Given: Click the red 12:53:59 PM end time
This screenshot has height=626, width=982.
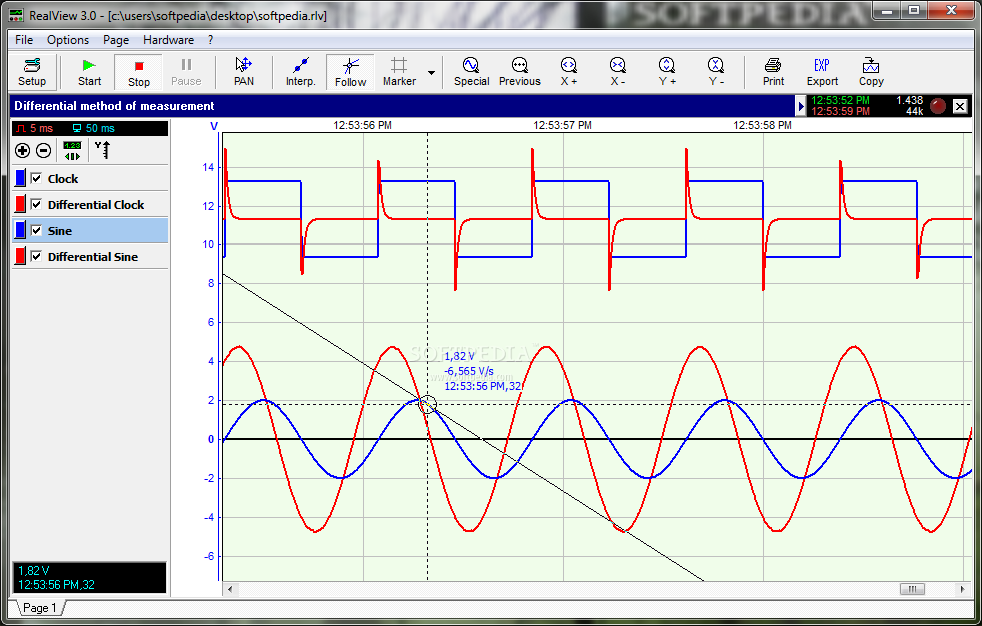Looking at the screenshot, I should (840, 111).
